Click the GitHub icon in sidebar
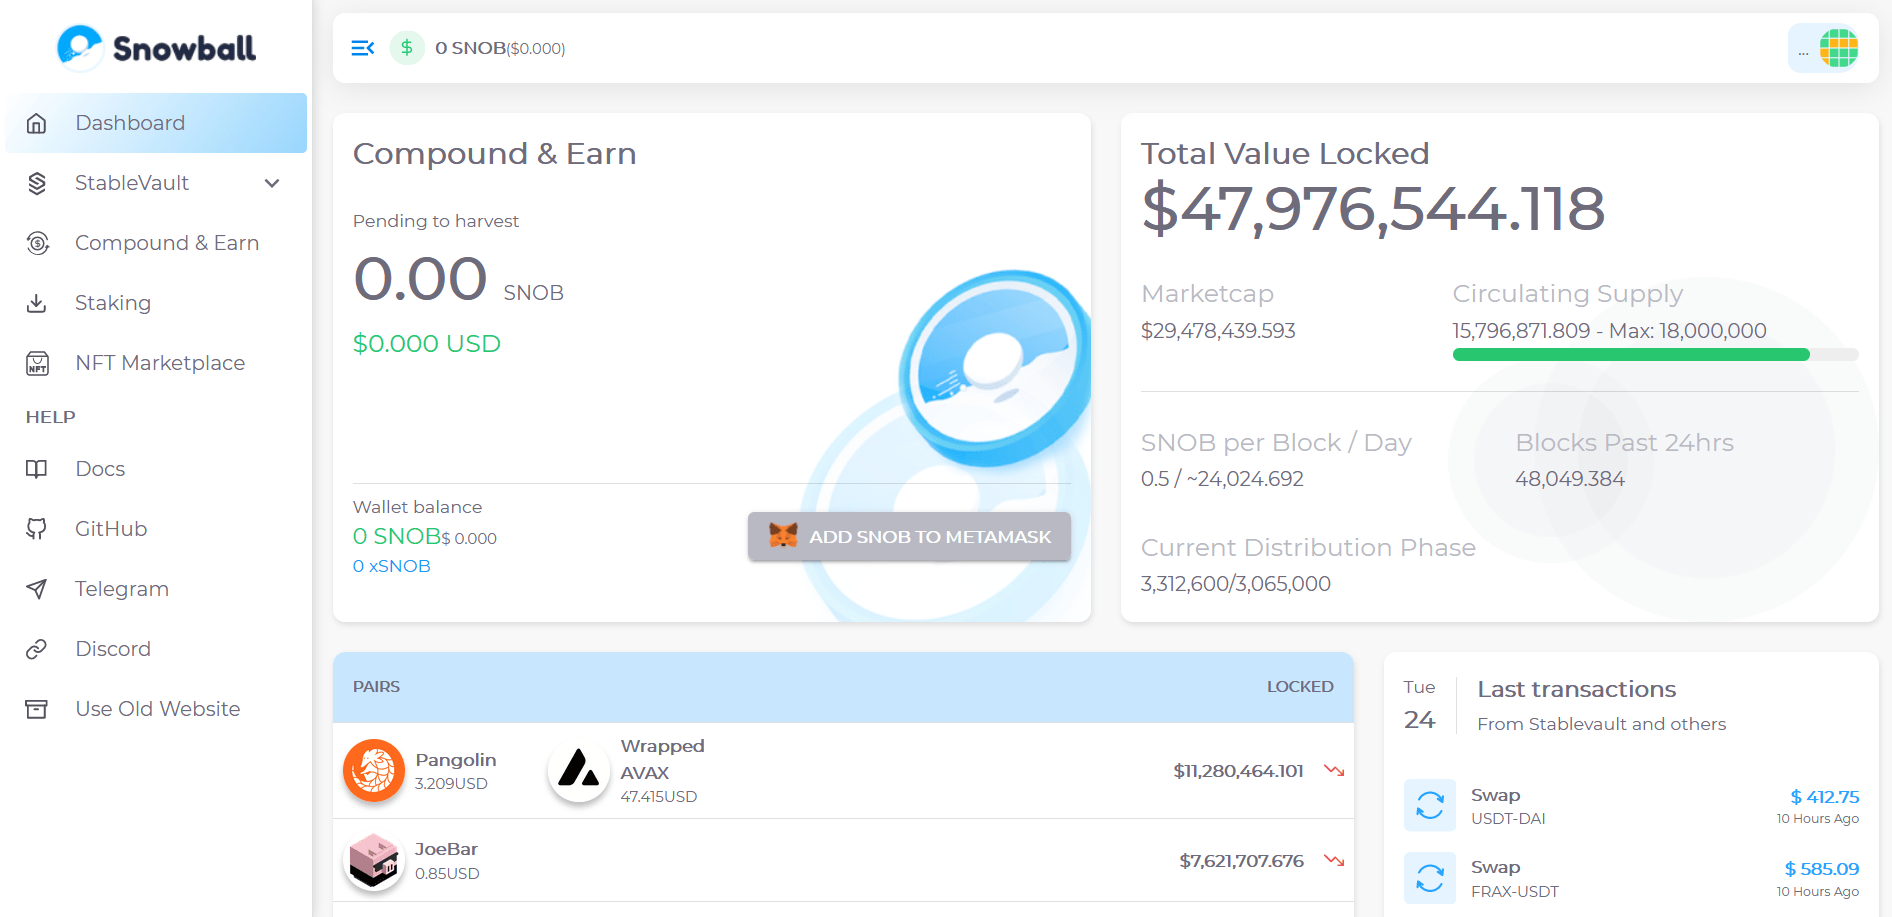Viewport: 1892px width, 917px height. (37, 529)
